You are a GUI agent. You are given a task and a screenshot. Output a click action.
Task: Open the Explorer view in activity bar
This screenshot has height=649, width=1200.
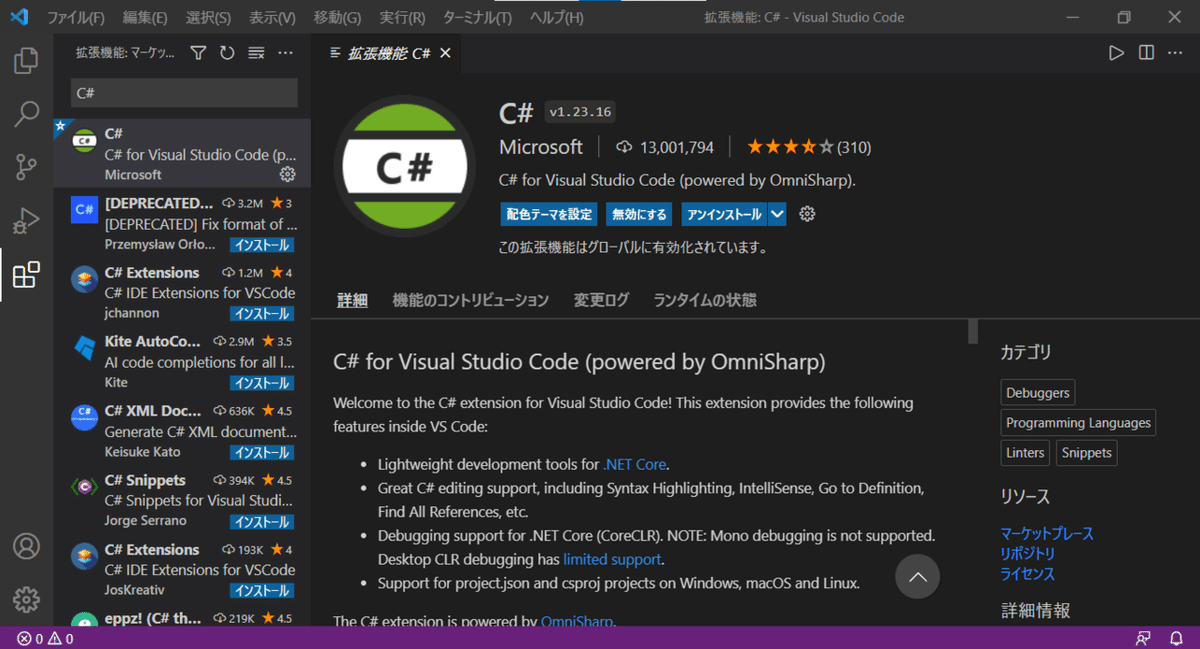26,61
